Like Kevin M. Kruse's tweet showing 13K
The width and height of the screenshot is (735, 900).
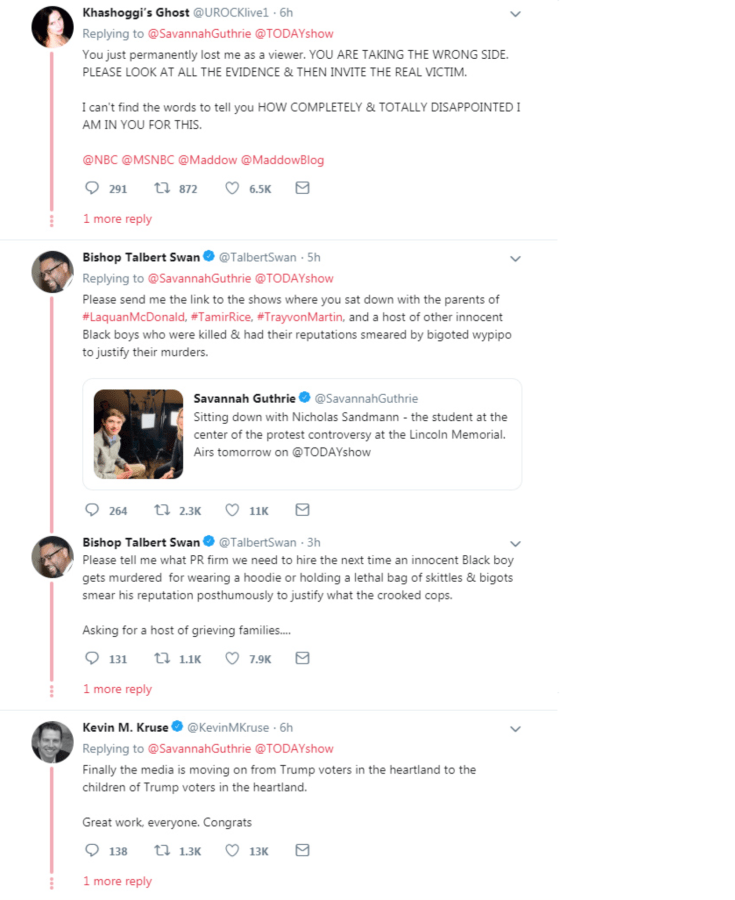pos(231,850)
